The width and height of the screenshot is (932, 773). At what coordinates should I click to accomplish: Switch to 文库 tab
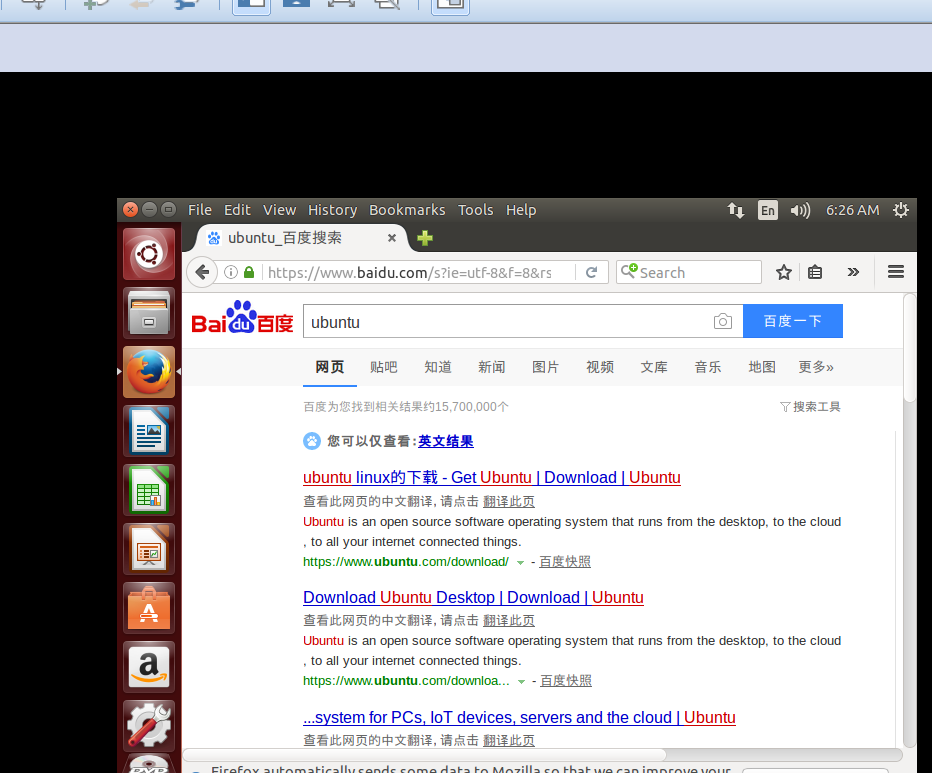click(x=654, y=367)
